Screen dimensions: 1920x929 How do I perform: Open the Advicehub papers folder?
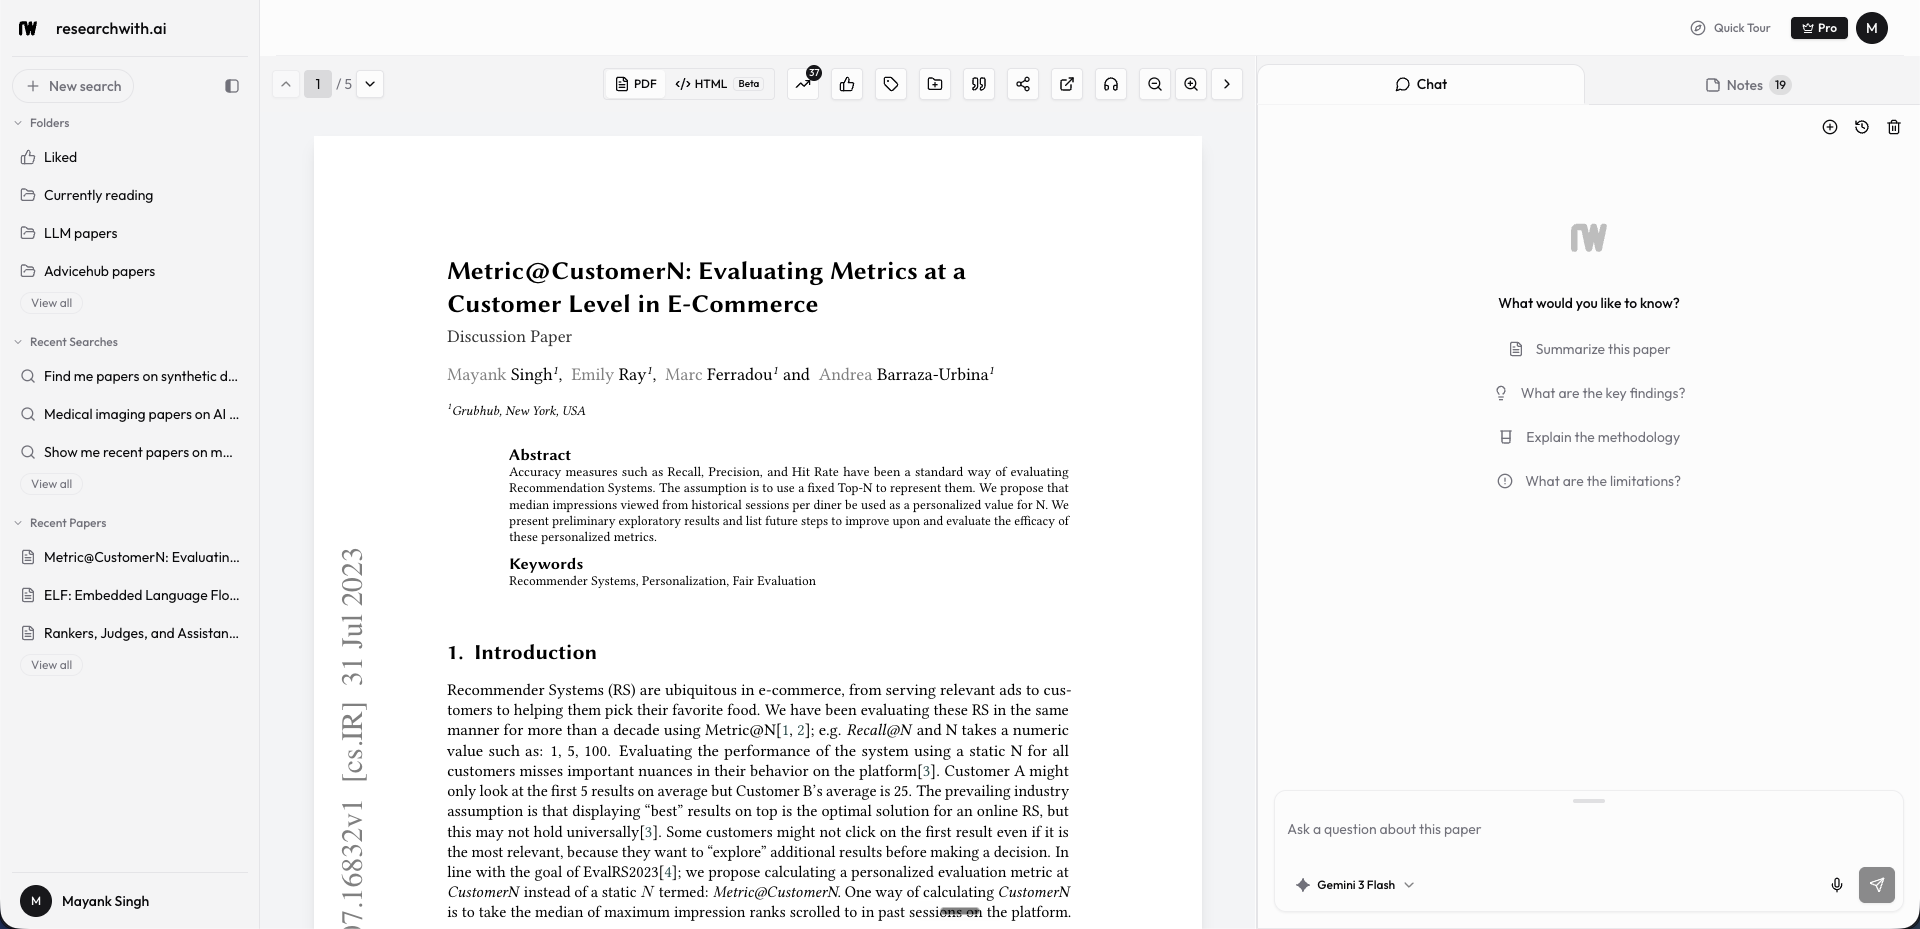129,271
